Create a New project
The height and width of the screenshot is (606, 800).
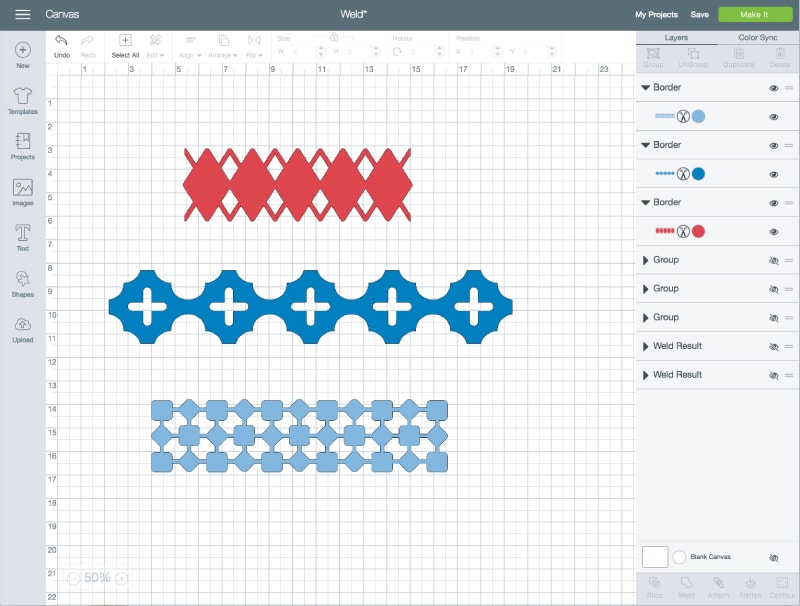tap(22, 54)
